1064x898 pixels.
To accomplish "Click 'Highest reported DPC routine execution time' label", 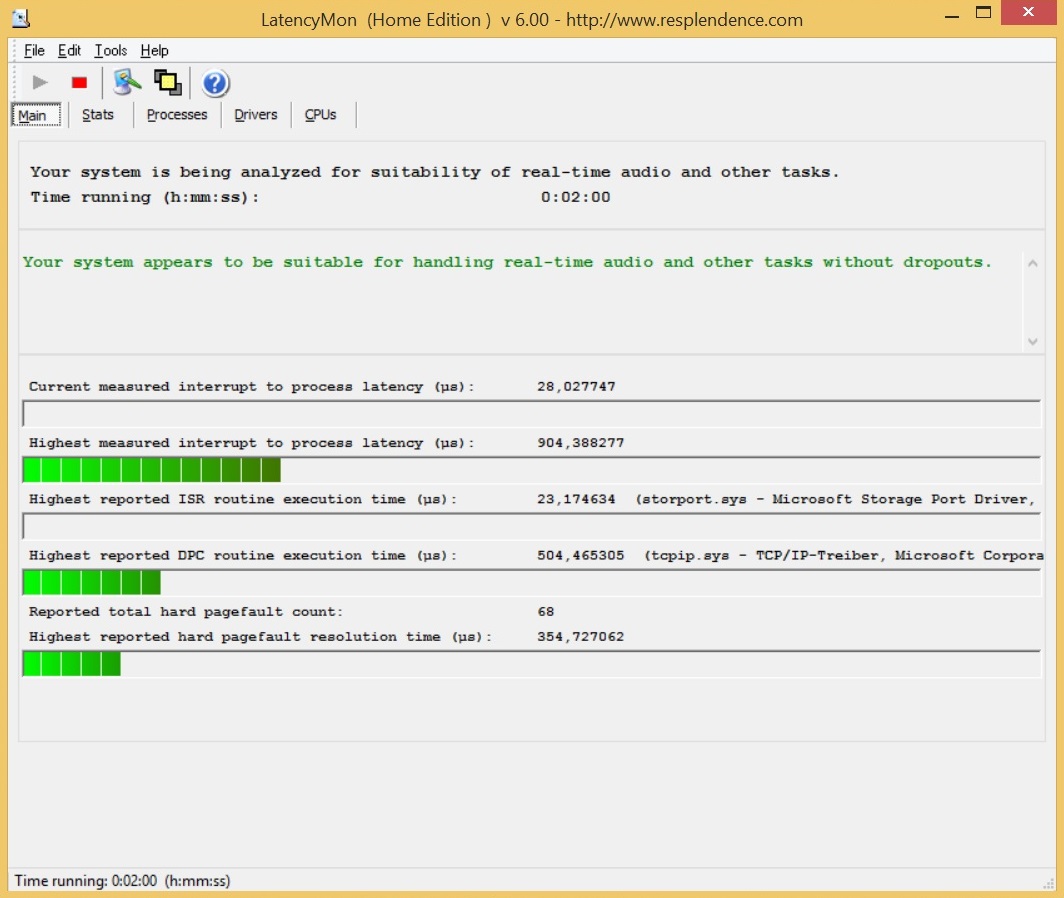I will (242, 555).
